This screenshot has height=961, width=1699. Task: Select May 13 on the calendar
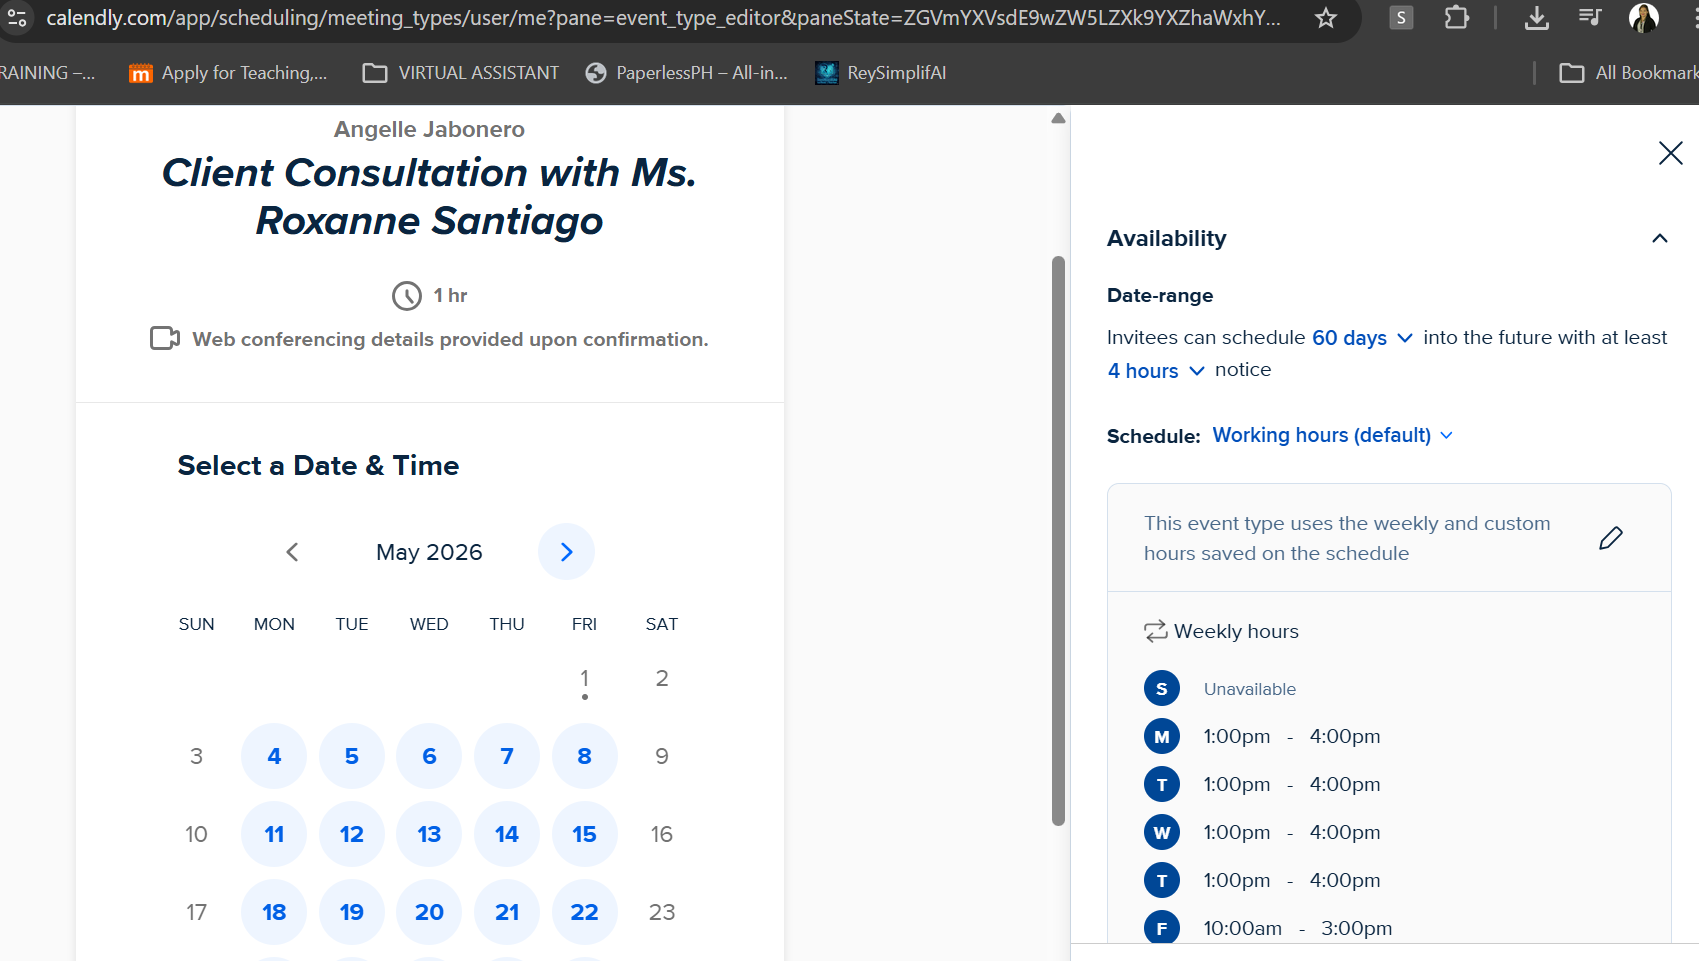point(429,834)
